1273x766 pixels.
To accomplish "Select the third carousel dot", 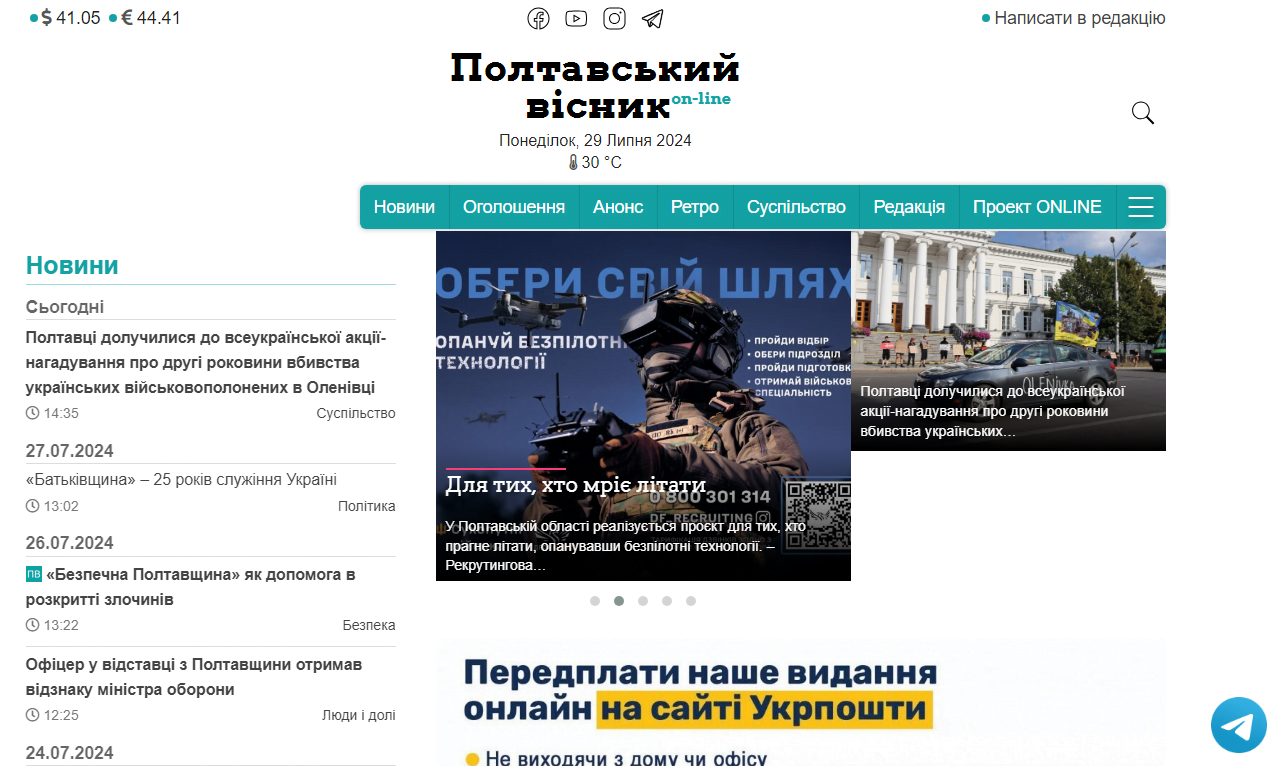I will (643, 601).
